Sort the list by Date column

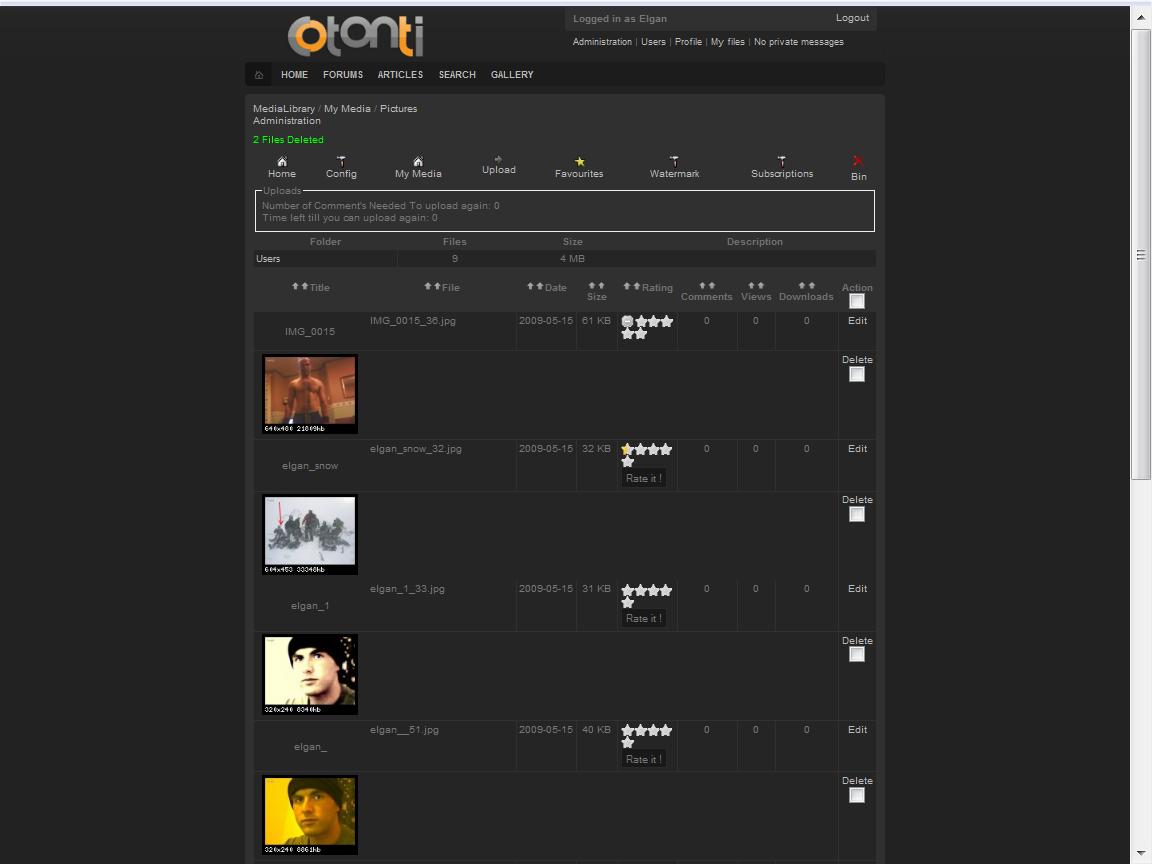[x=535, y=287]
